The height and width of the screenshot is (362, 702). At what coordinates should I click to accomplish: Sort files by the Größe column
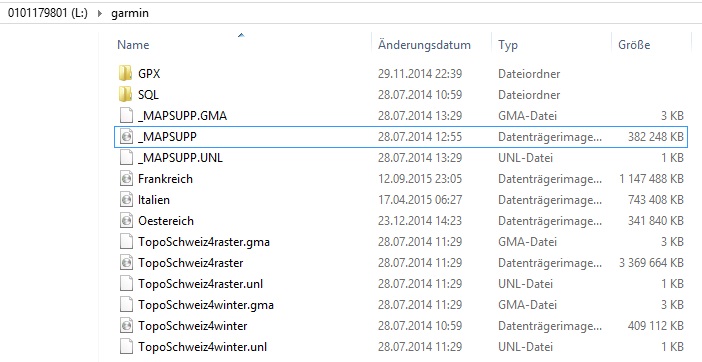point(634,45)
